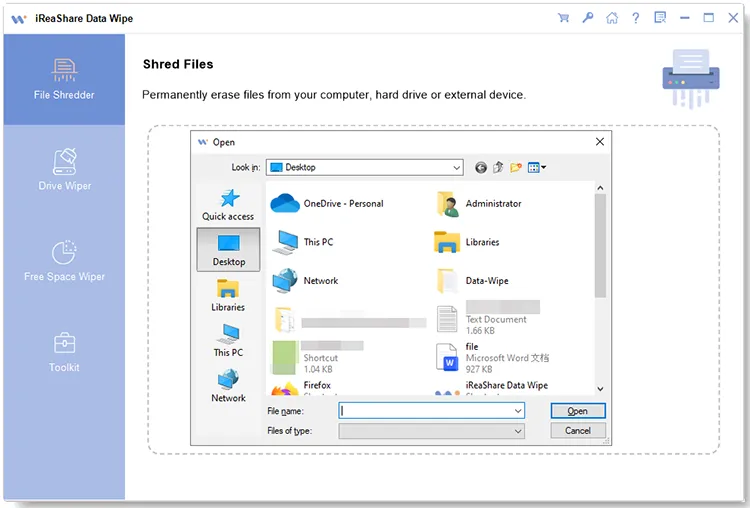Select the iReaShare Data Wipe shortcut
The width and height of the screenshot is (750, 508).
pyautogui.click(x=491, y=388)
